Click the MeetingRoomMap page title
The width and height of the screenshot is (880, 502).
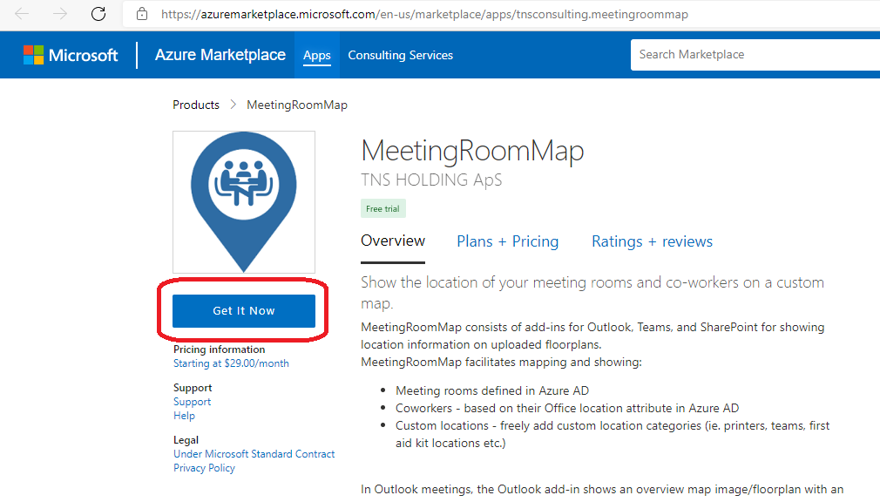472,151
